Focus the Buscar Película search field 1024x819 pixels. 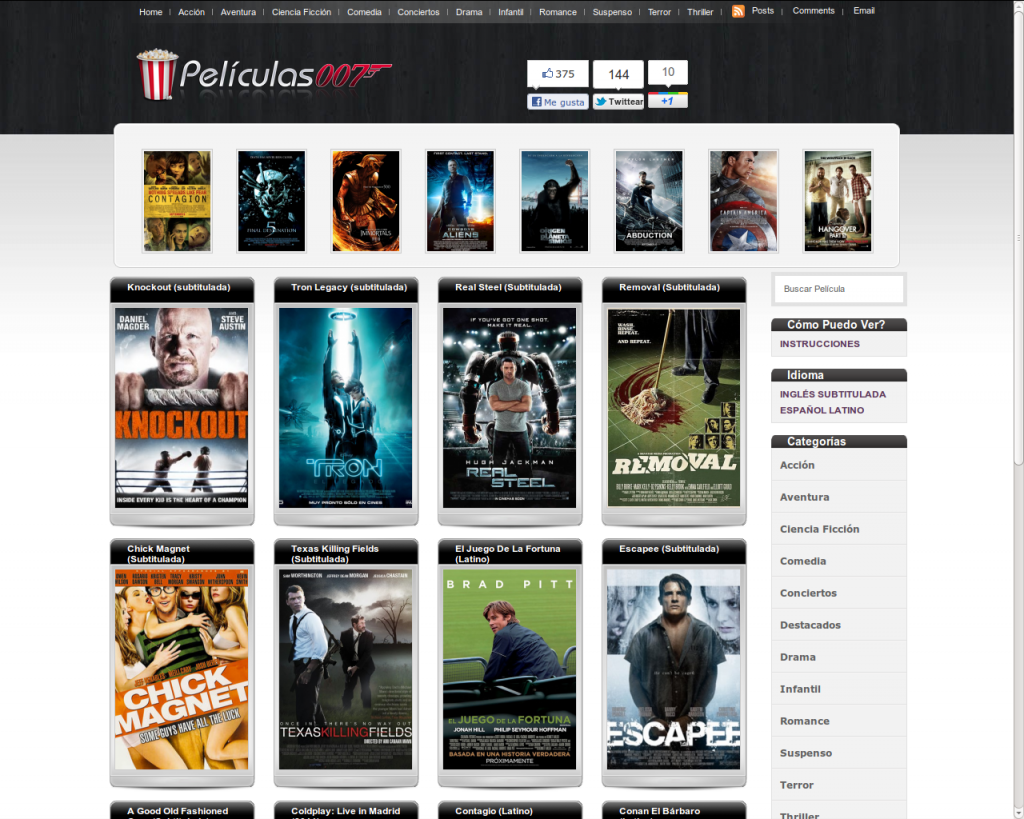[839, 289]
